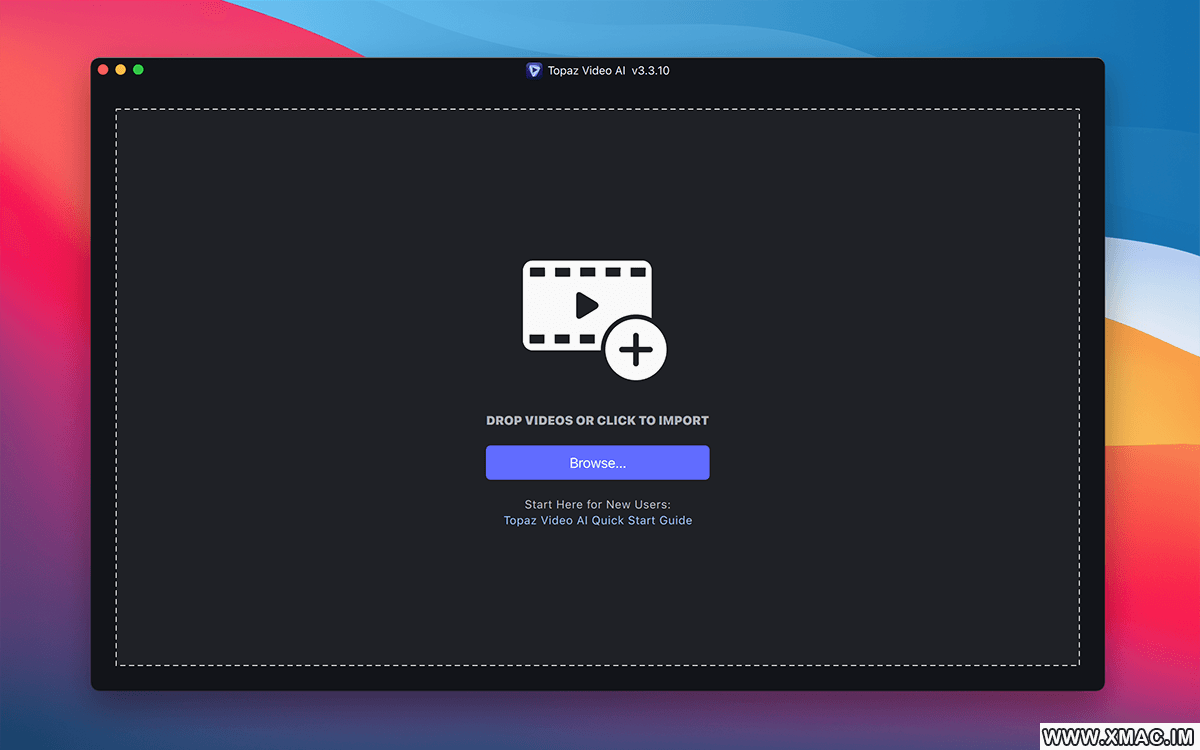1200x750 pixels.
Task: Click the Topaz Video AI v3.3.10 title text
Action: click(x=609, y=71)
